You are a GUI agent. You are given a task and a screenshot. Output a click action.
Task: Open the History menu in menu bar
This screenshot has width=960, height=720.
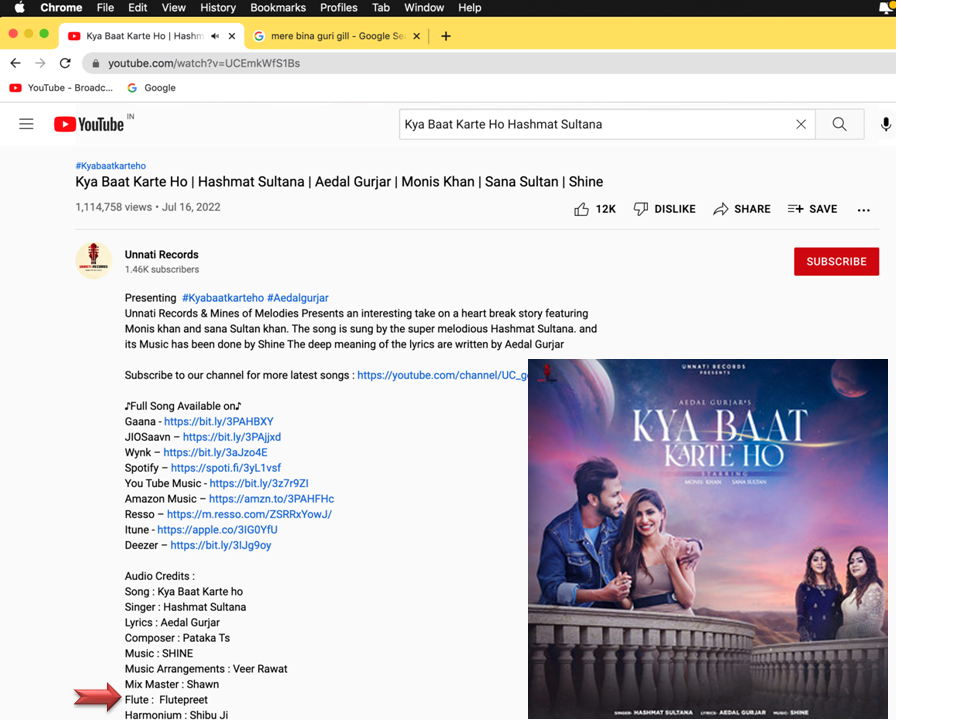click(218, 8)
